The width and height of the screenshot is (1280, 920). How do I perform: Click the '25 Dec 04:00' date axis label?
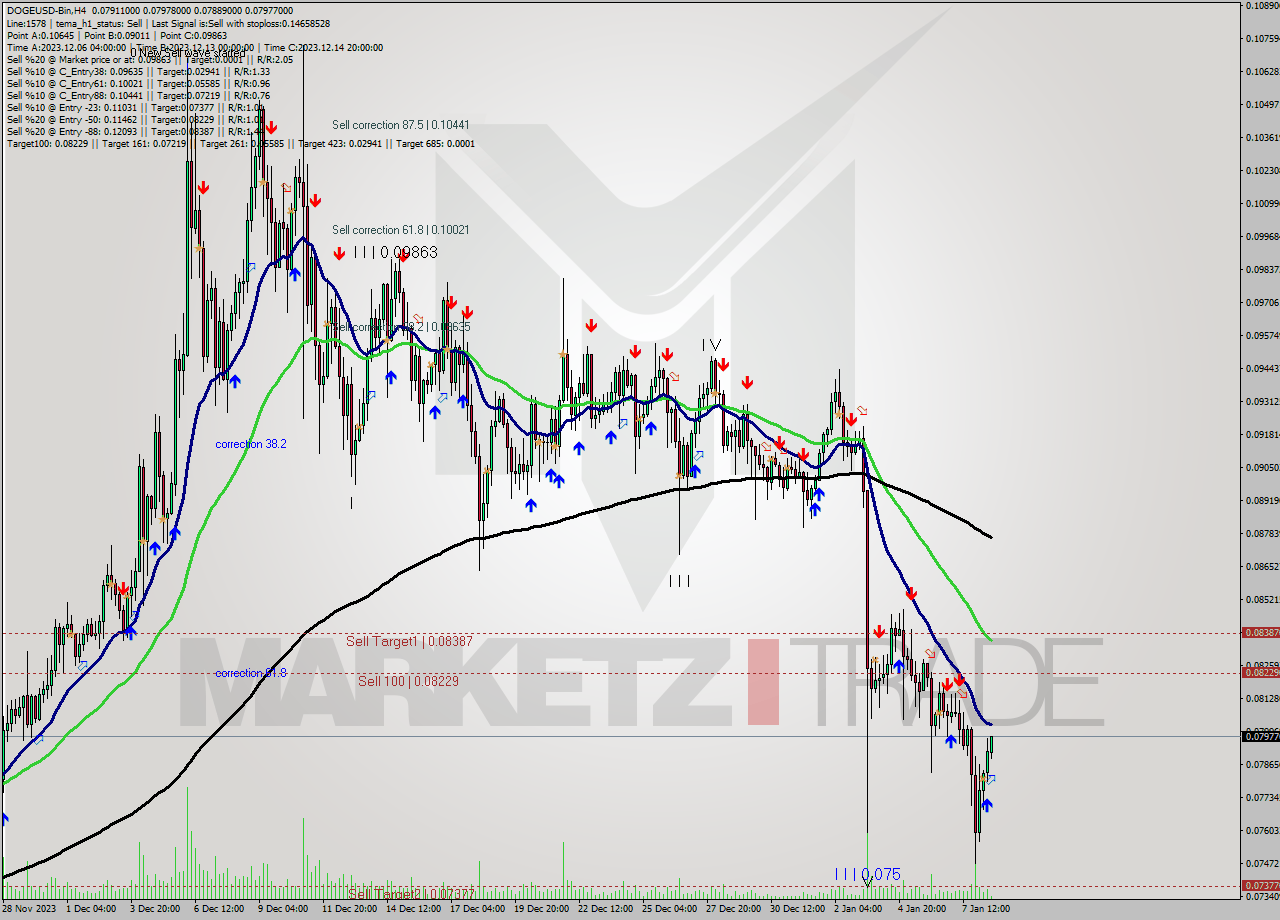(670, 909)
